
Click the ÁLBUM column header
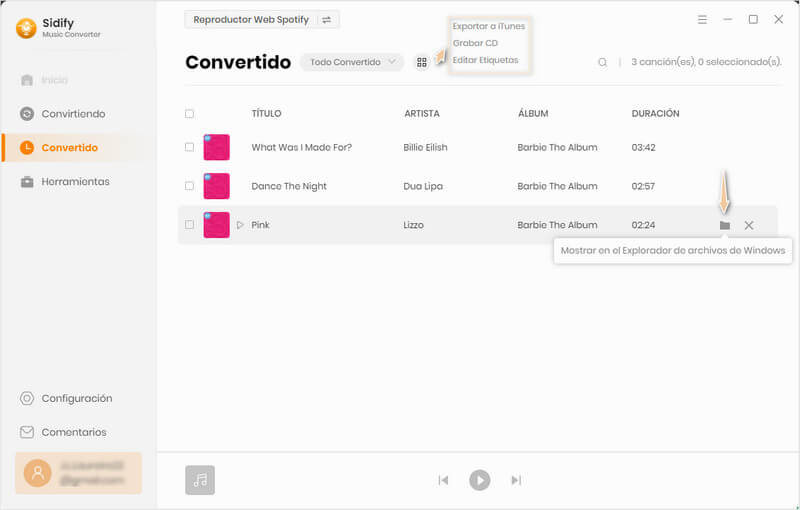click(533, 113)
